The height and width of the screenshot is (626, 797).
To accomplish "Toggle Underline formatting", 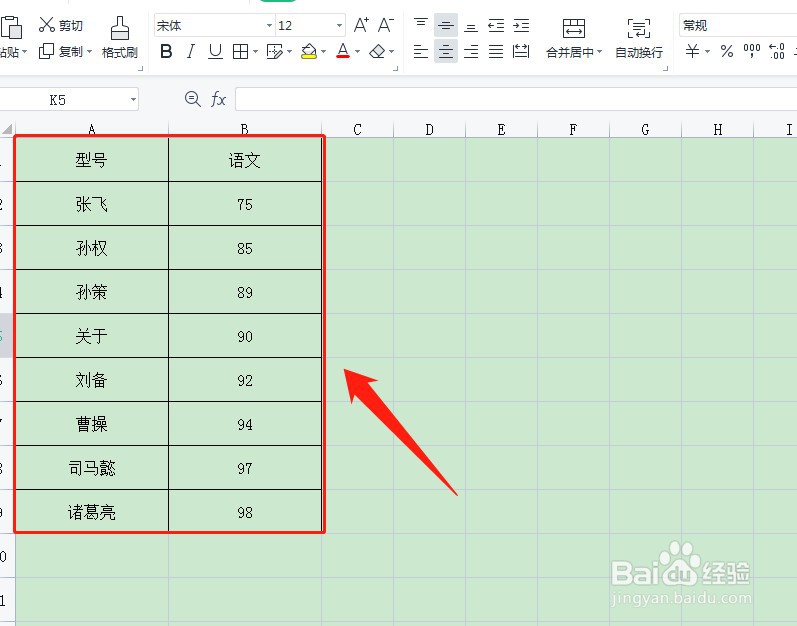I will tap(216, 51).
